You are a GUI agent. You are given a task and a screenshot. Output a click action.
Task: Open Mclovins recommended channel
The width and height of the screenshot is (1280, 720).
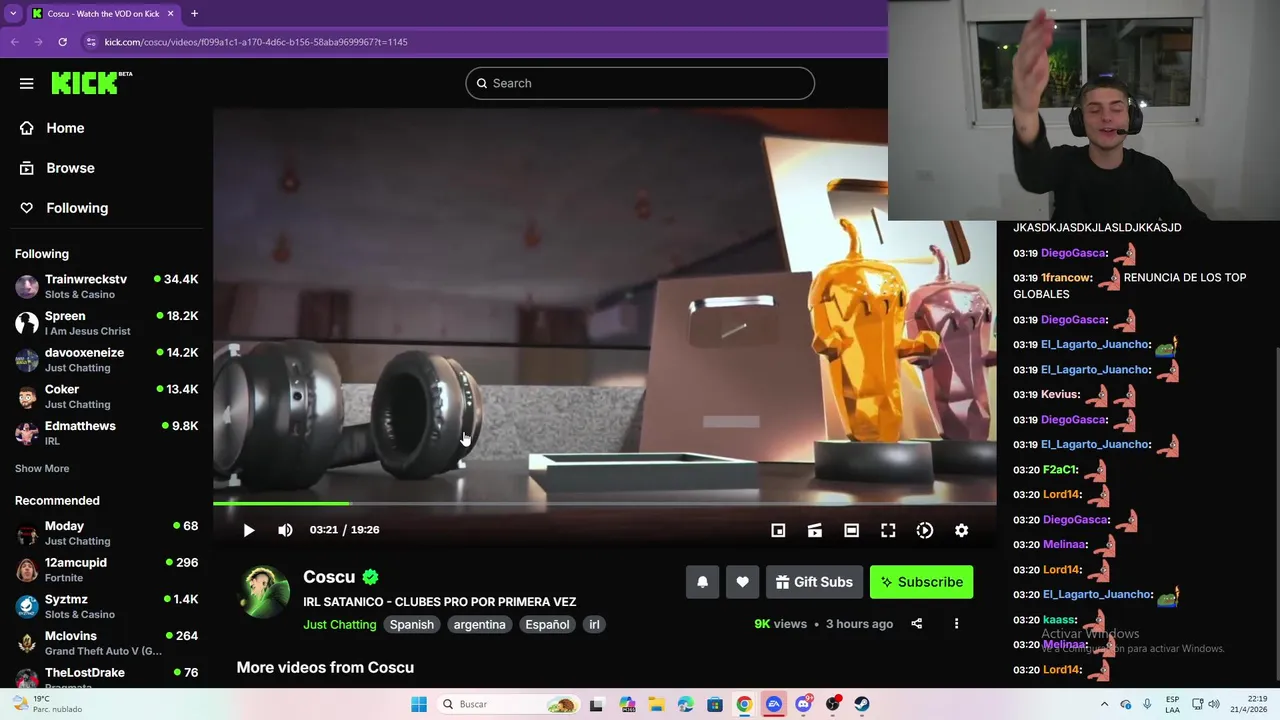[106, 643]
